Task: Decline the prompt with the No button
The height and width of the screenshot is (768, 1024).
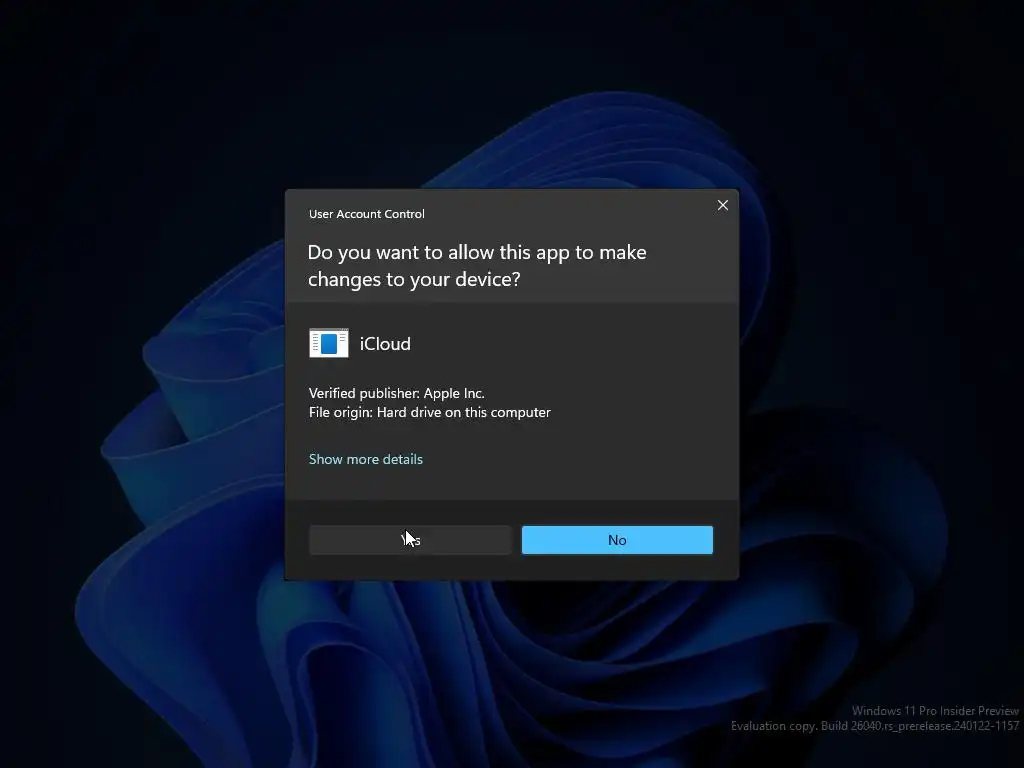Action: pyautogui.click(x=617, y=540)
